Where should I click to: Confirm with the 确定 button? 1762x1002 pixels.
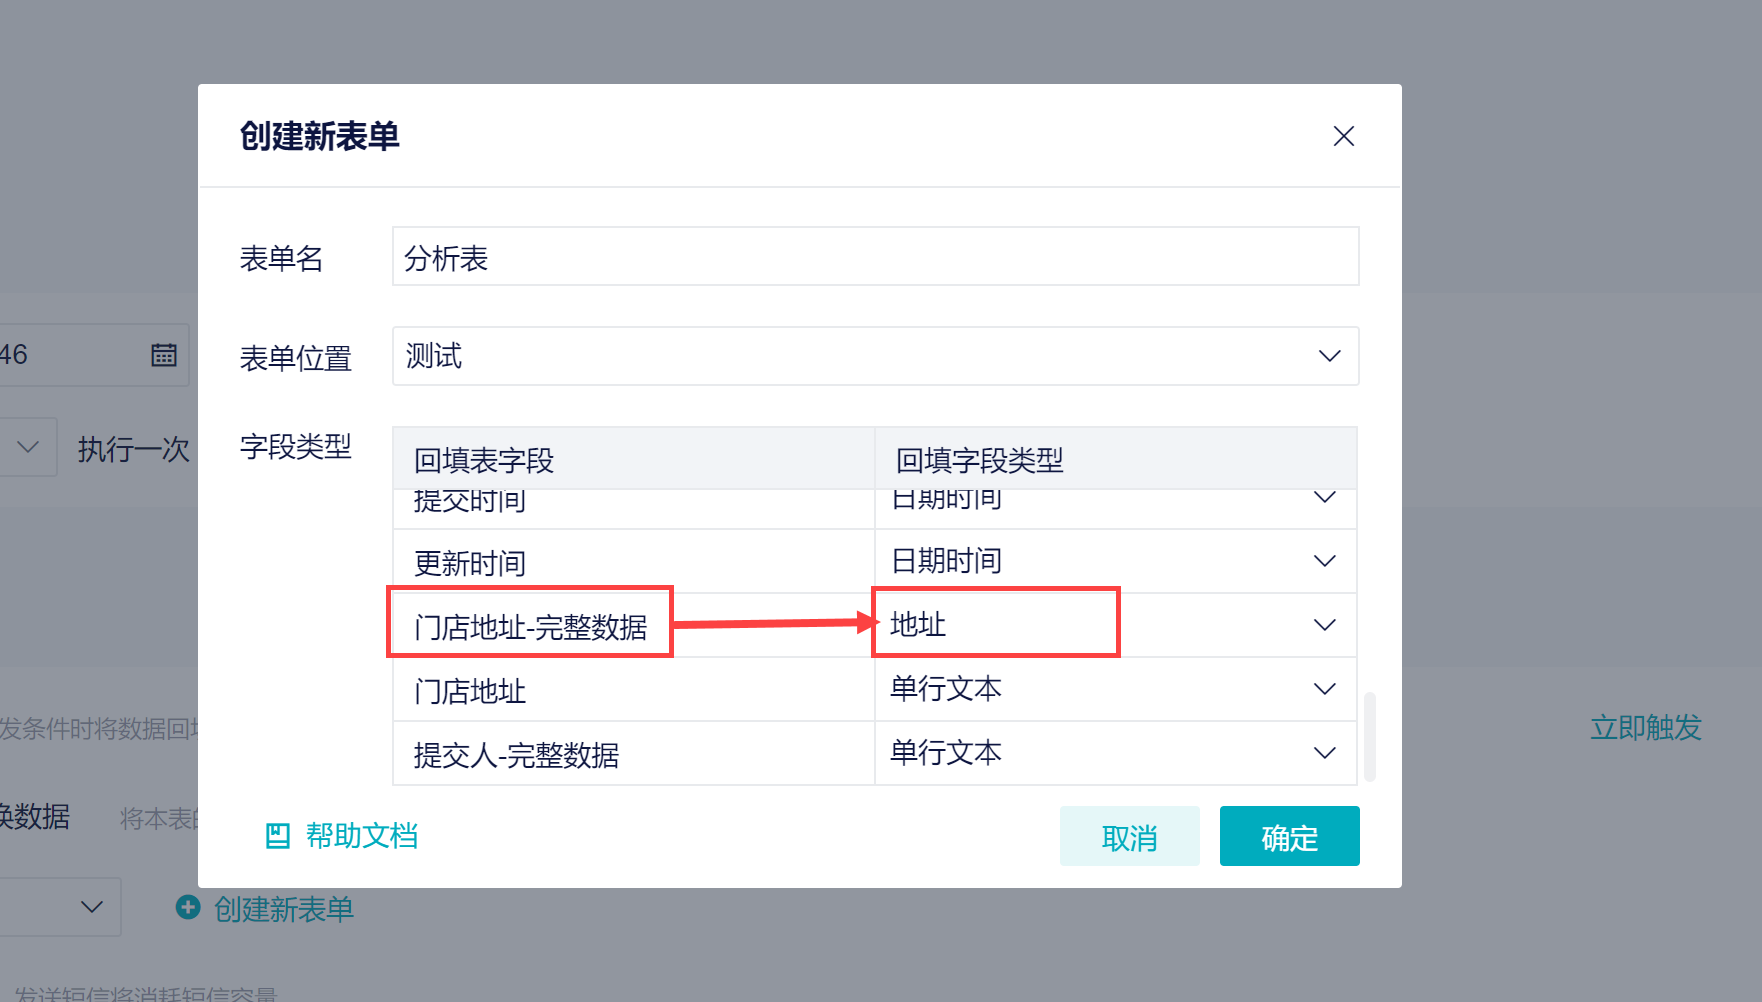pyautogui.click(x=1289, y=837)
